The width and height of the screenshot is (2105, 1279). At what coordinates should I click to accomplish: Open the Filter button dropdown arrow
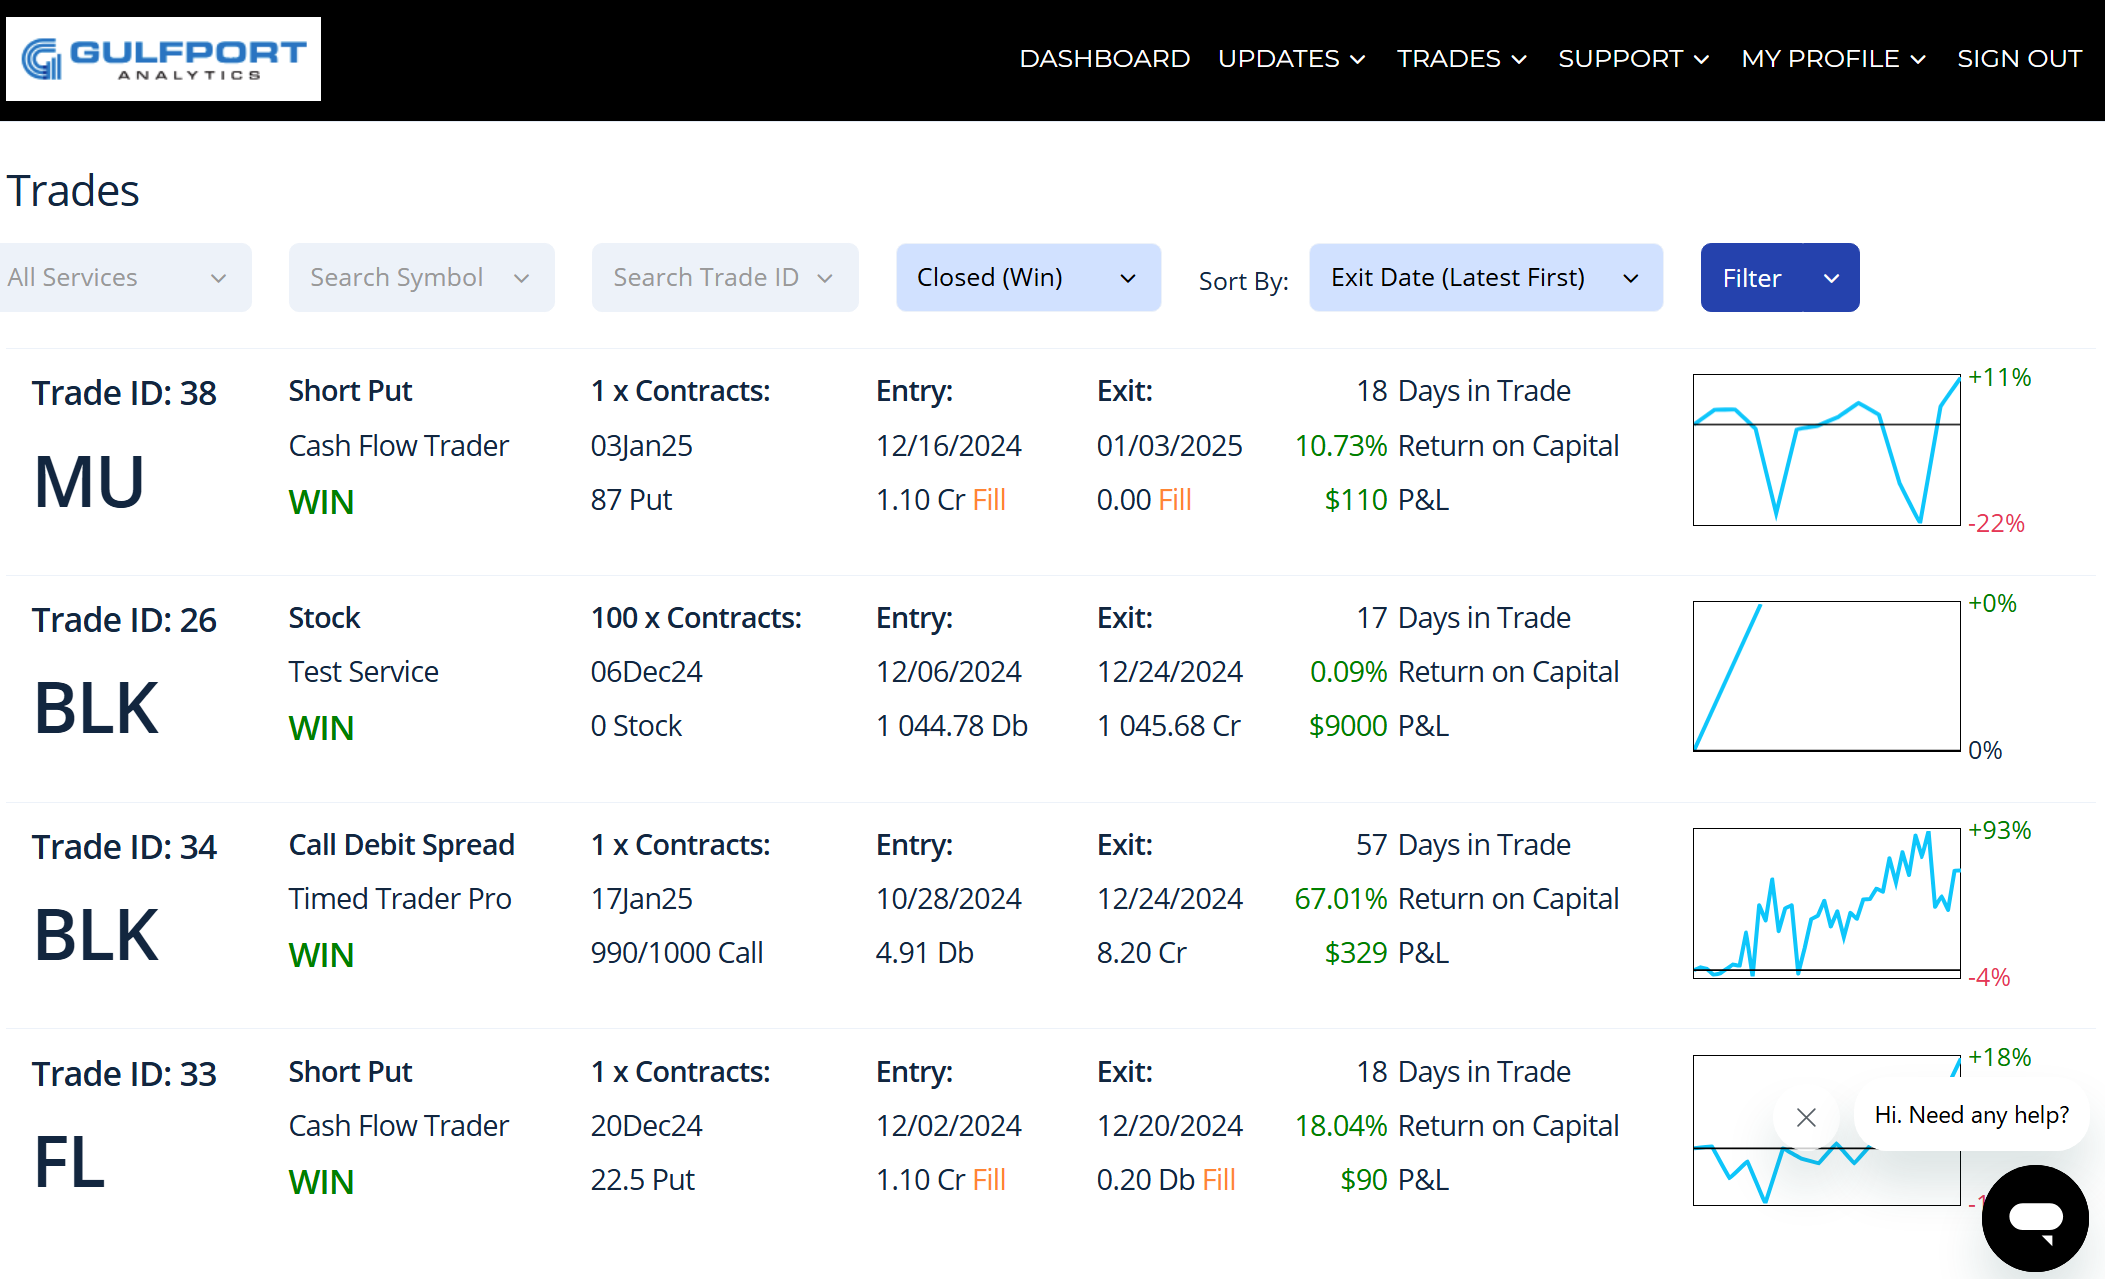pos(1832,277)
